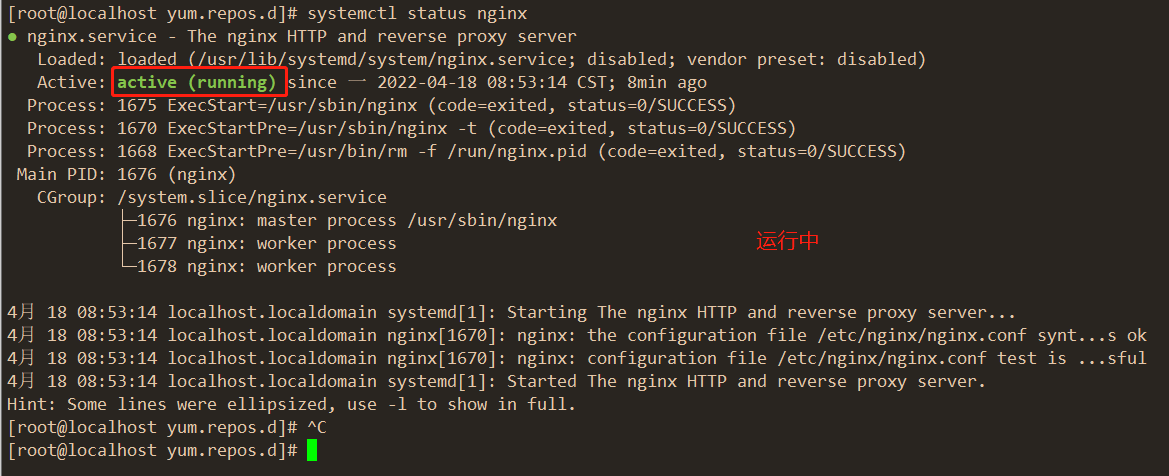Click the /system.slice/nginx.service CGroup path
This screenshot has width=1169, height=476.
[x=252, y=198]
